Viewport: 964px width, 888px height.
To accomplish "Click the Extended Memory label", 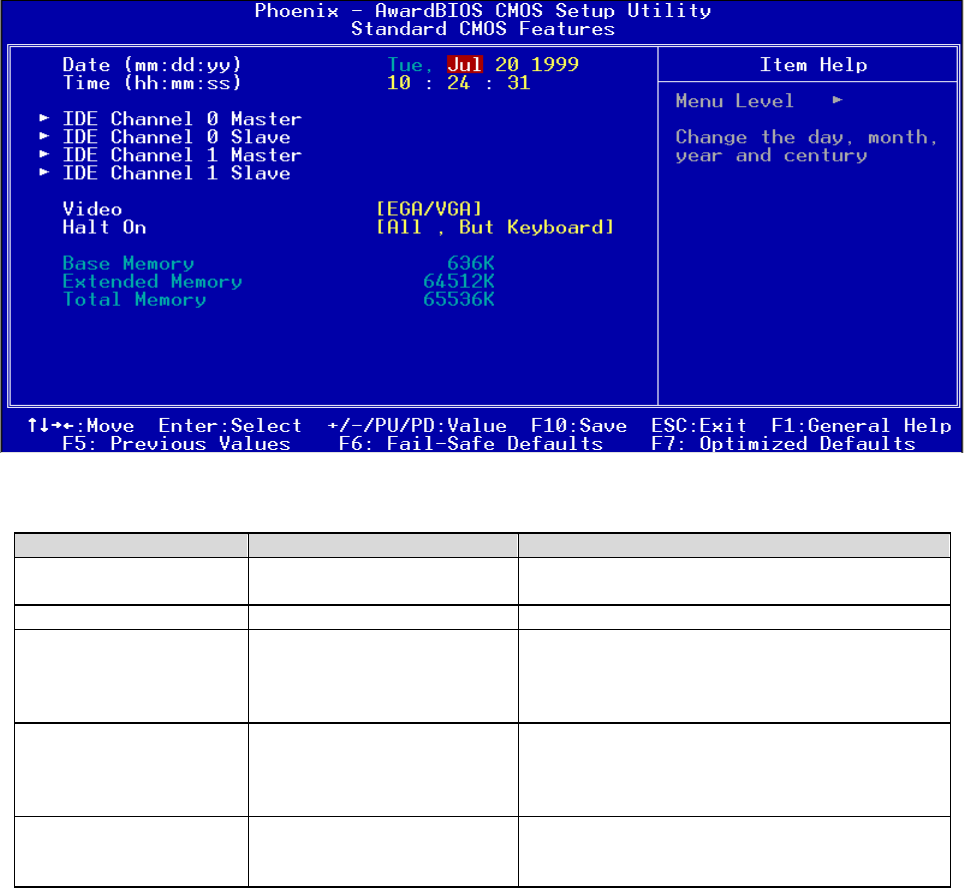I will click(x=152, y=281).
